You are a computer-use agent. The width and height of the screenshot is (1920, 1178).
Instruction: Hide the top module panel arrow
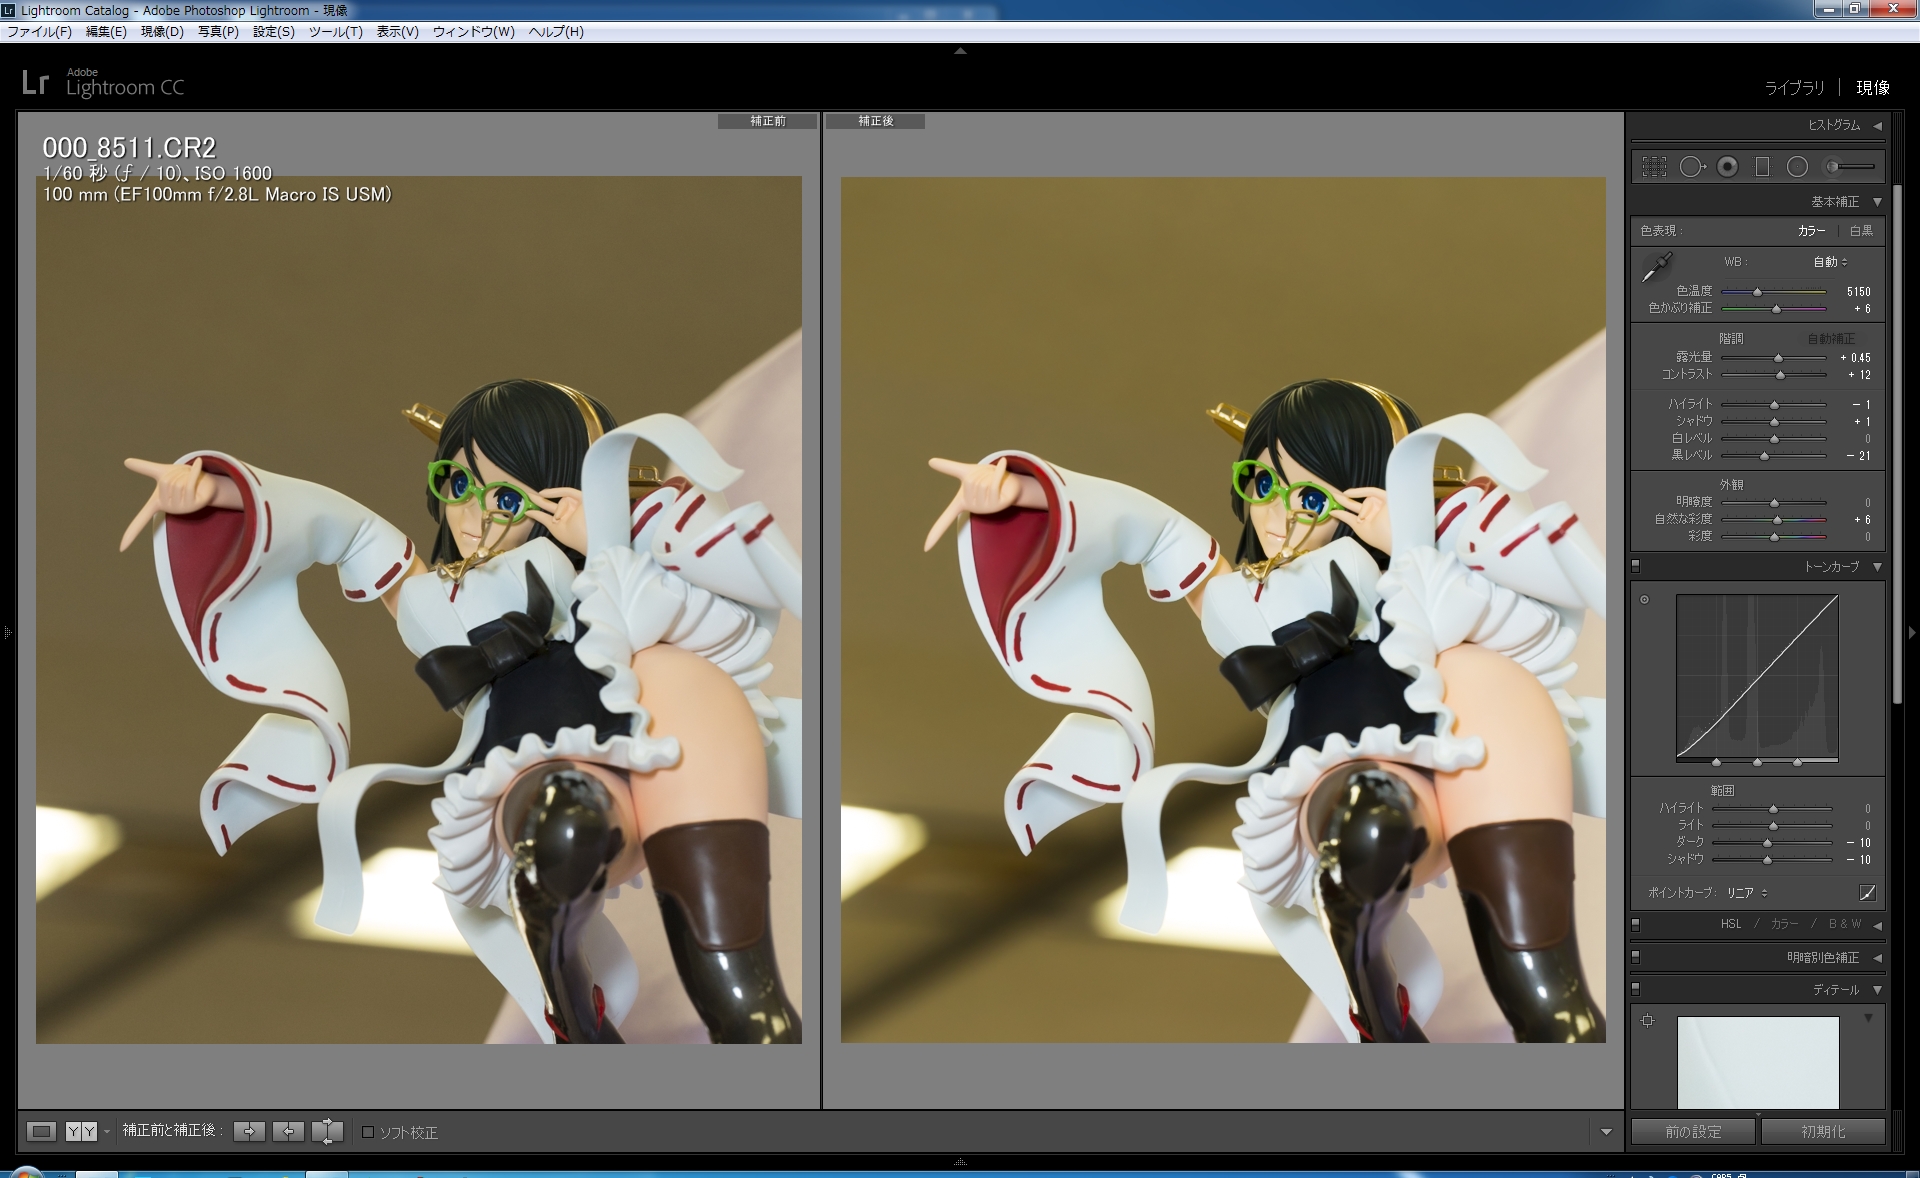click(960, 51)
